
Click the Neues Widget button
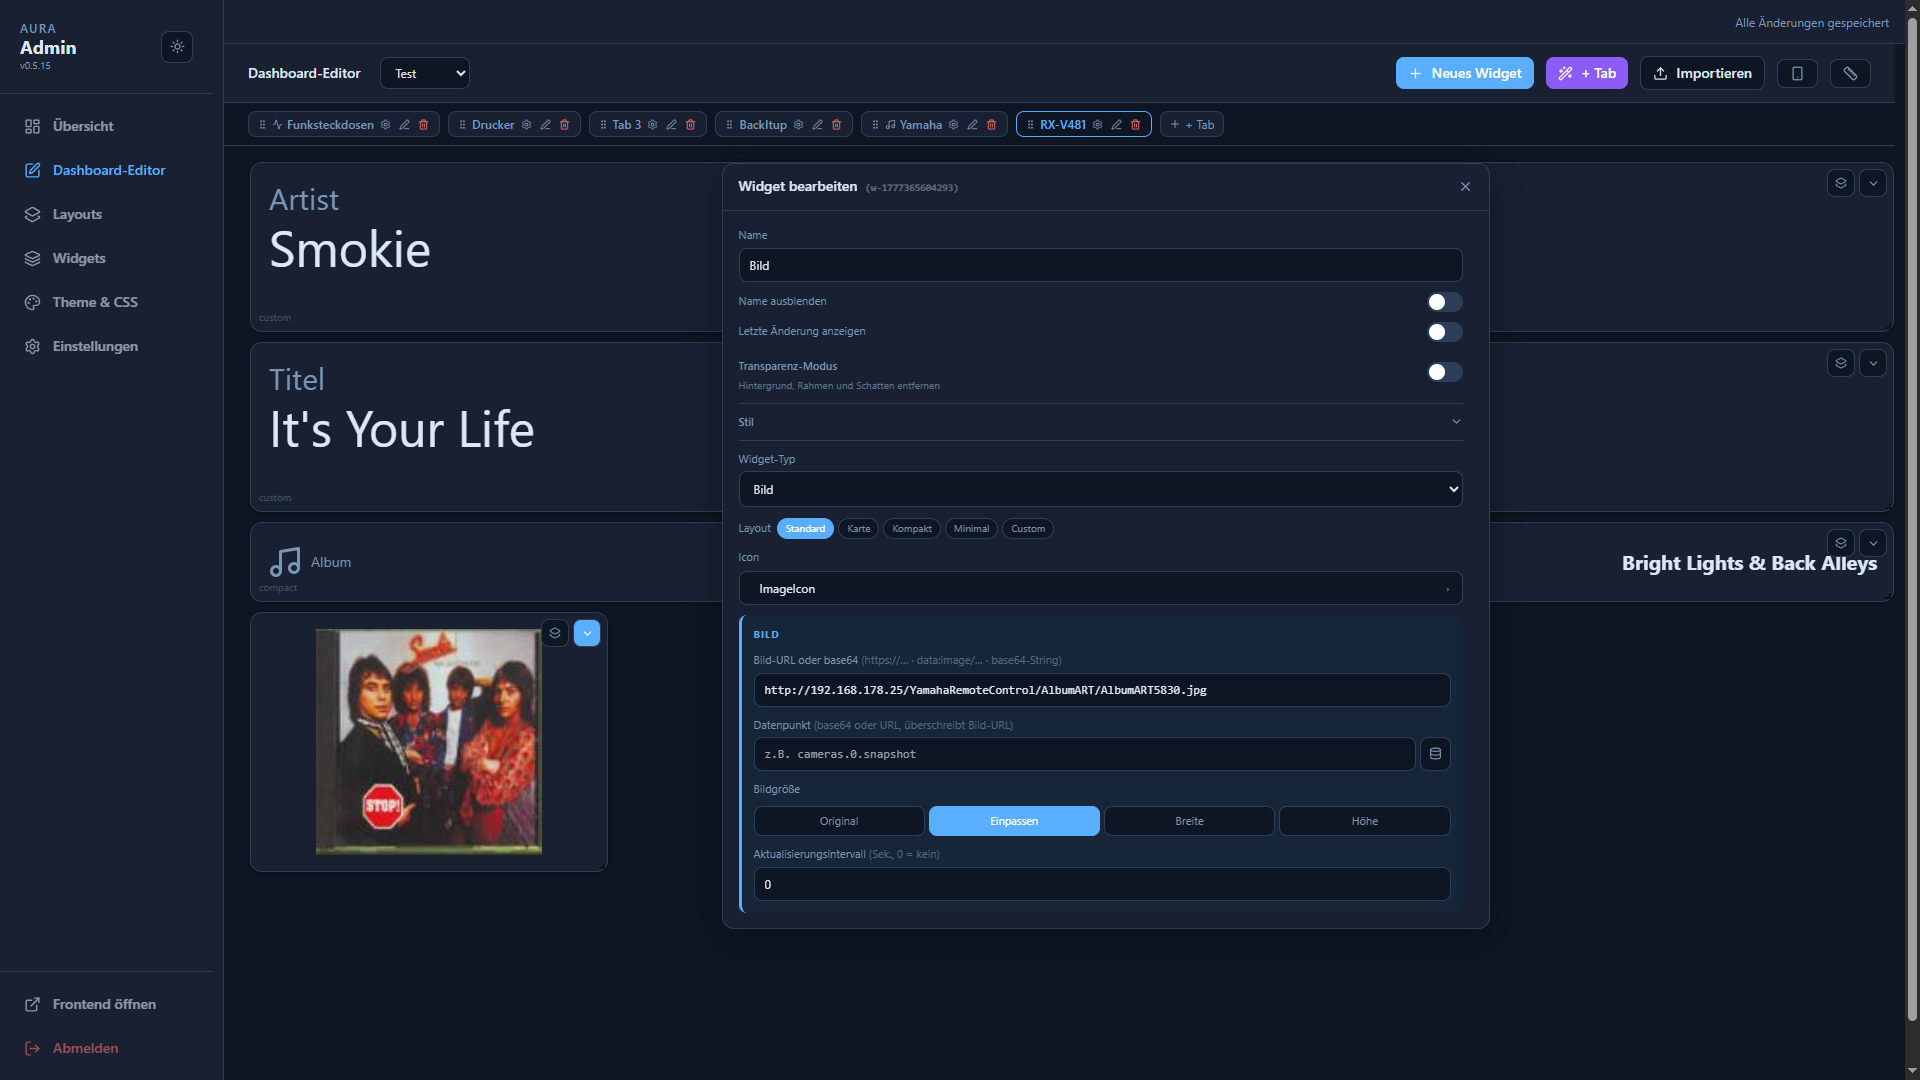click(x=1464, y=73)
